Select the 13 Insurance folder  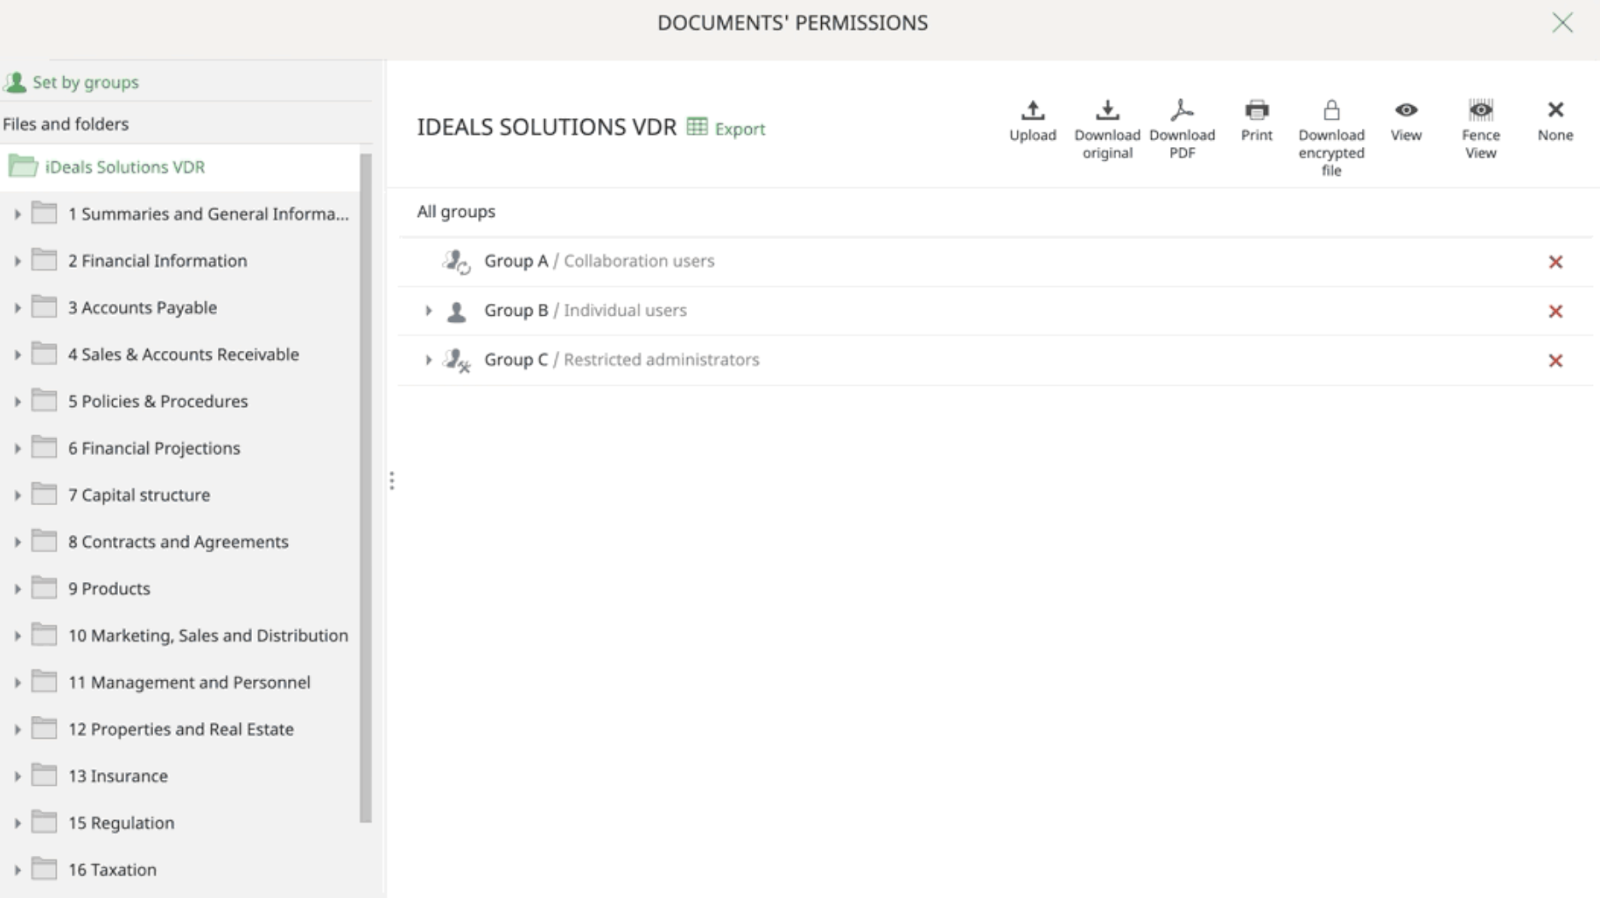[x=118, y=776]
